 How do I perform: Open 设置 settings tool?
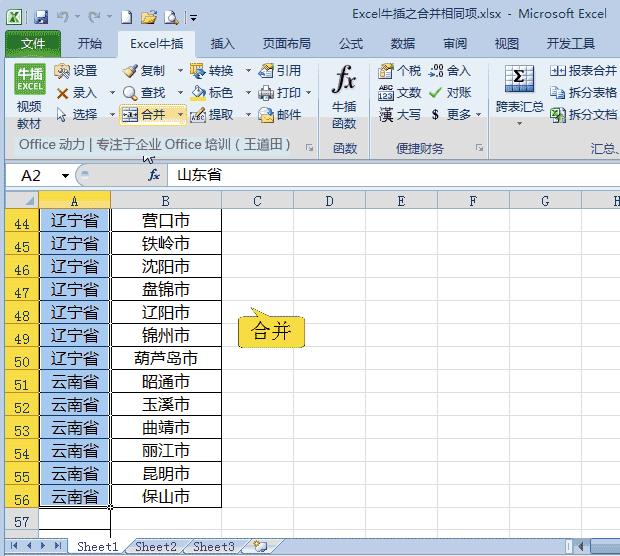click(x=76, y=71)
